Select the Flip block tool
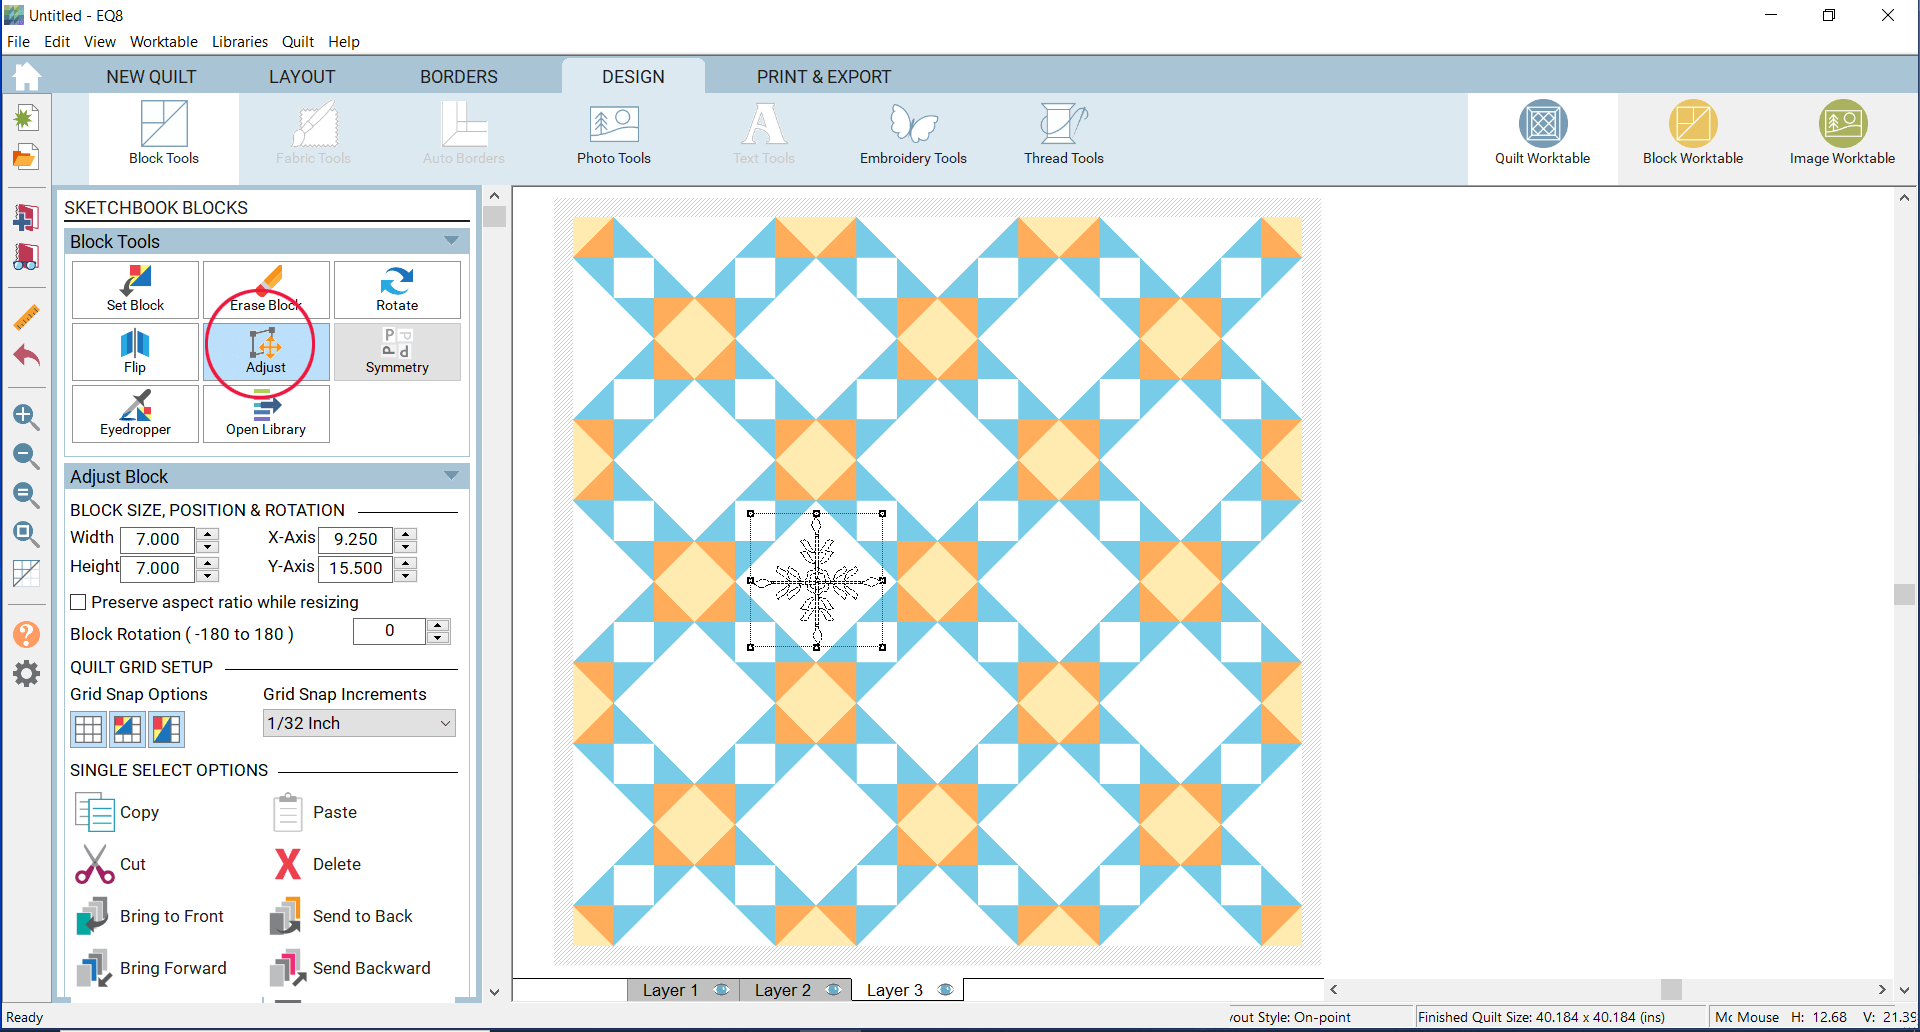 pyautogui.click(x=135, y=352)
